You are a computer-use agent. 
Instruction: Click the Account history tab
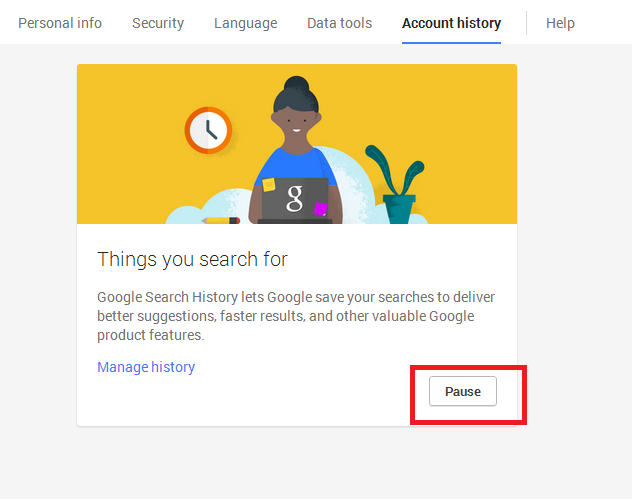pyautogui.click(x=451, y=23)
